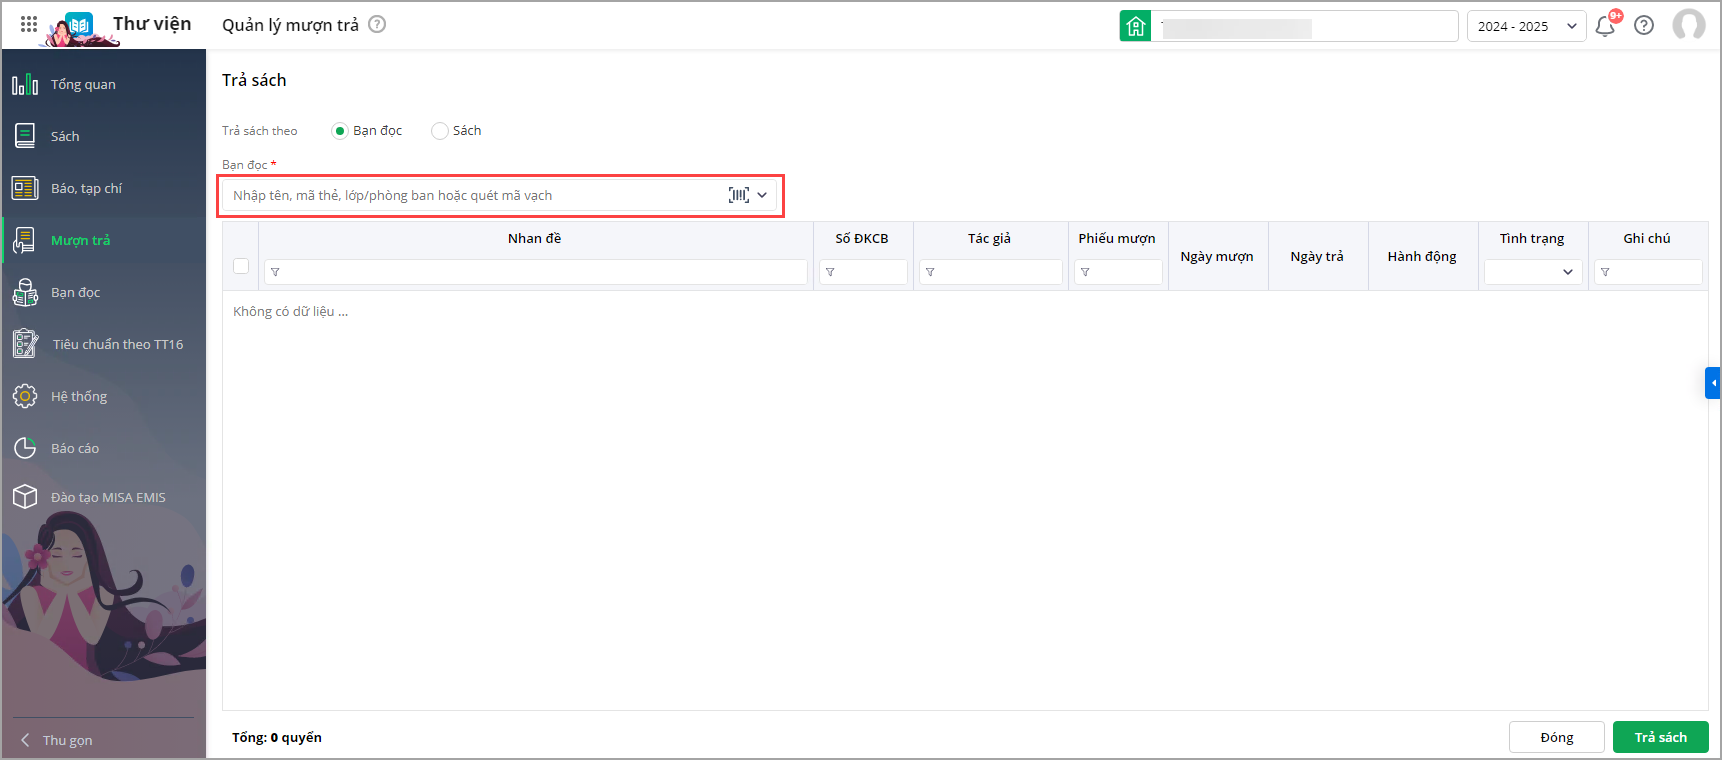
Task: Click the filter icon under Phiếu mượn
Action: (x=1085, y=272)
